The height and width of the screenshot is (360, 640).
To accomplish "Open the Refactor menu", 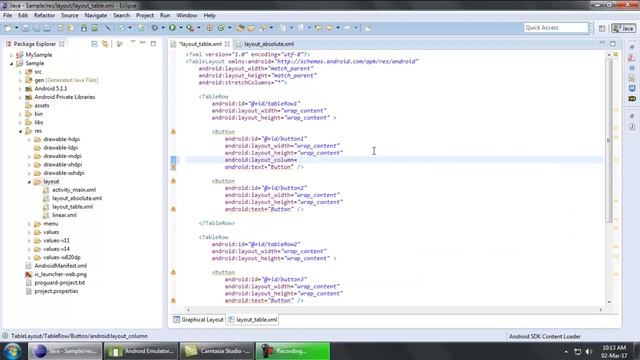I will (44, 16).
